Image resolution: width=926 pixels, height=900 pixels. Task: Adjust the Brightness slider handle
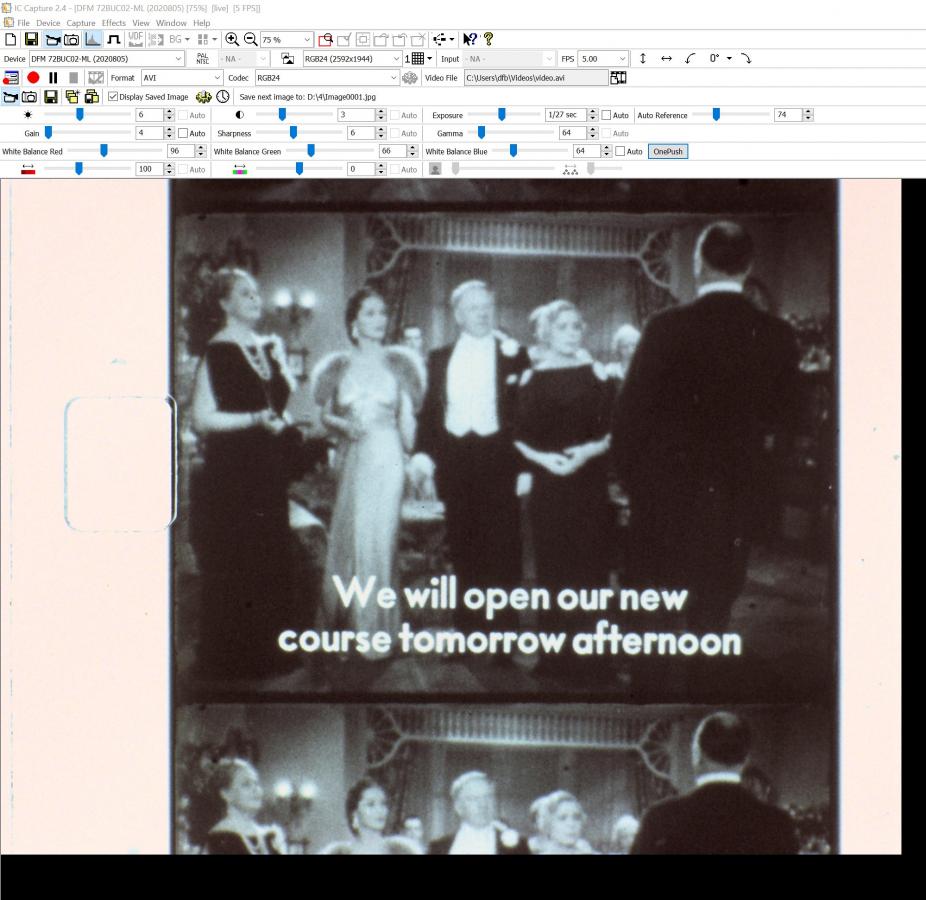[x=80, y=115]
